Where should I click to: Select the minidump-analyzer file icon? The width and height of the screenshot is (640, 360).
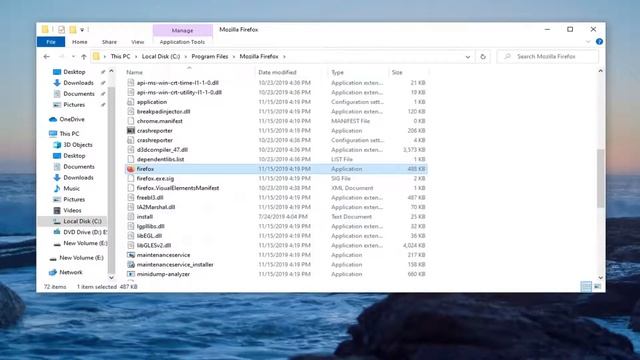131,274
